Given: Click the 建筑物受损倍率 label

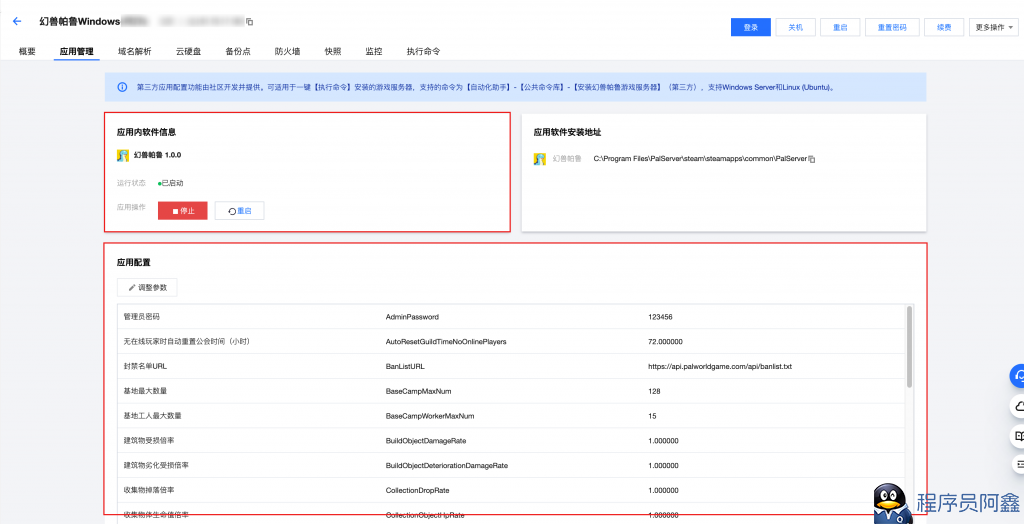Looking at the screenshot, I should [149, 441].
